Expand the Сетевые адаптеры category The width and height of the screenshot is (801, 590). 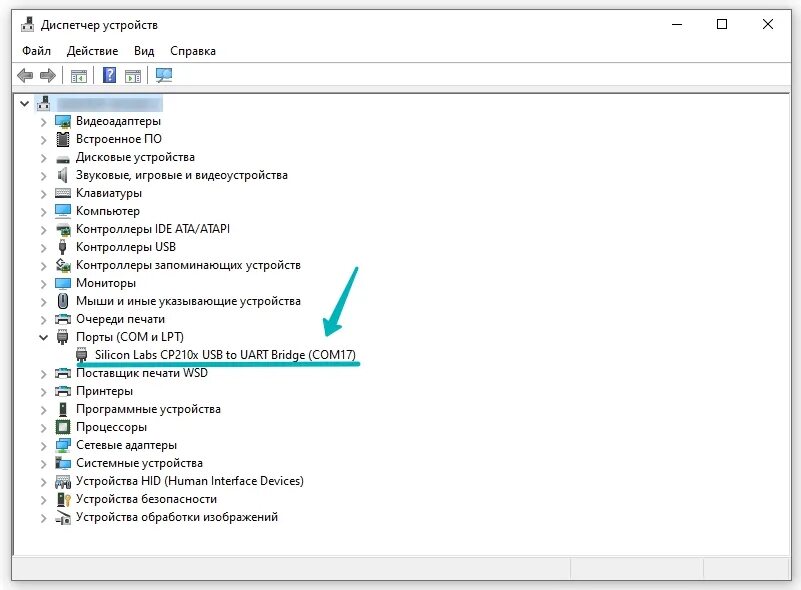point(43,446)
